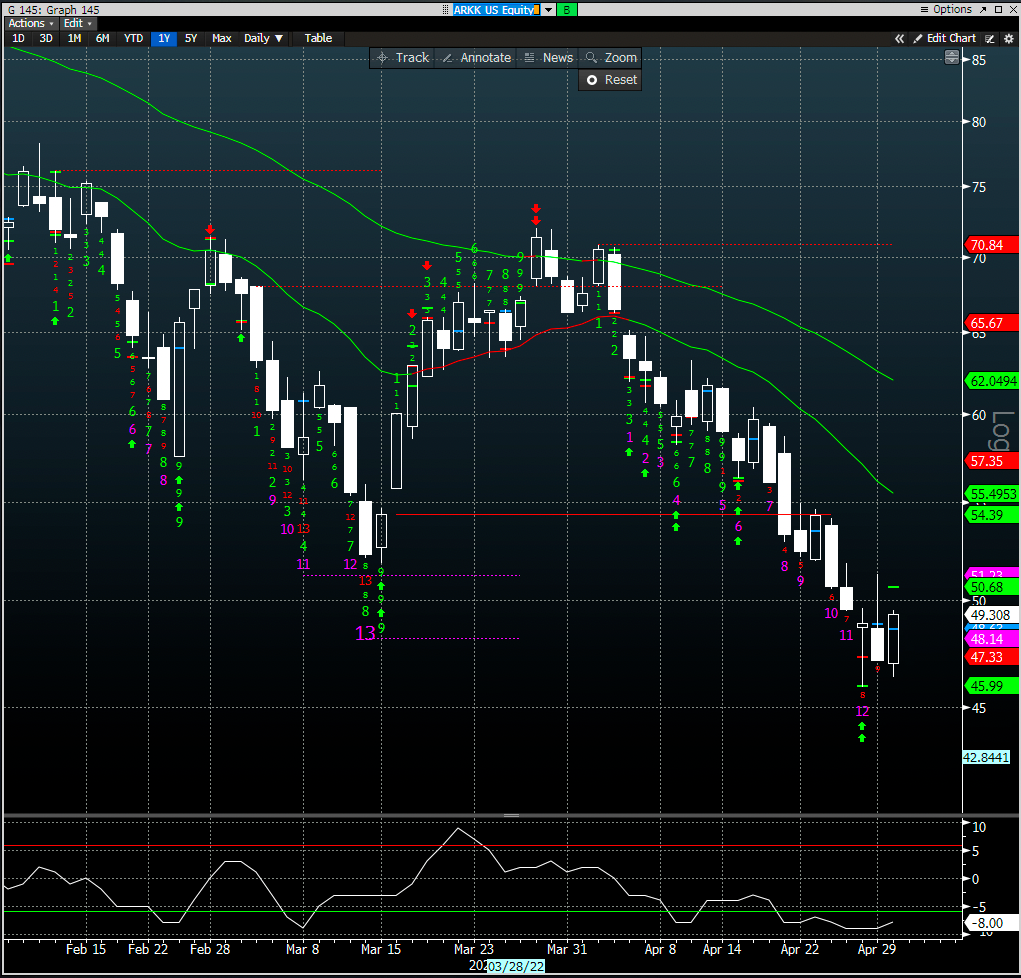1021x978 pixels.
Task: Select the 5Y range tab
Action: pos(191,38)
